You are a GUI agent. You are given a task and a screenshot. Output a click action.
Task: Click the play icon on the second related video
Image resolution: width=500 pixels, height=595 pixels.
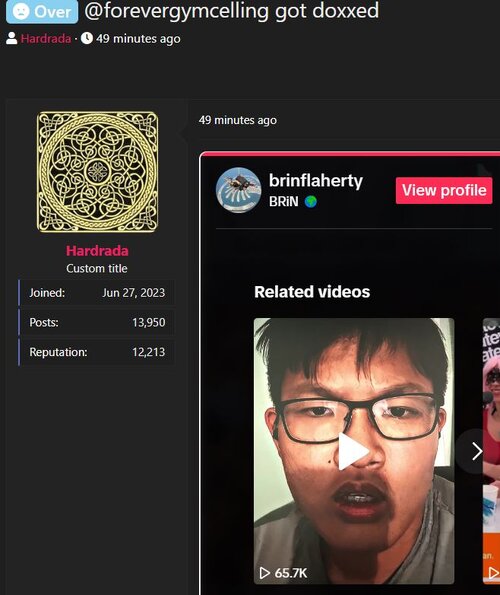pyautogui.click(x=494, y=573)
